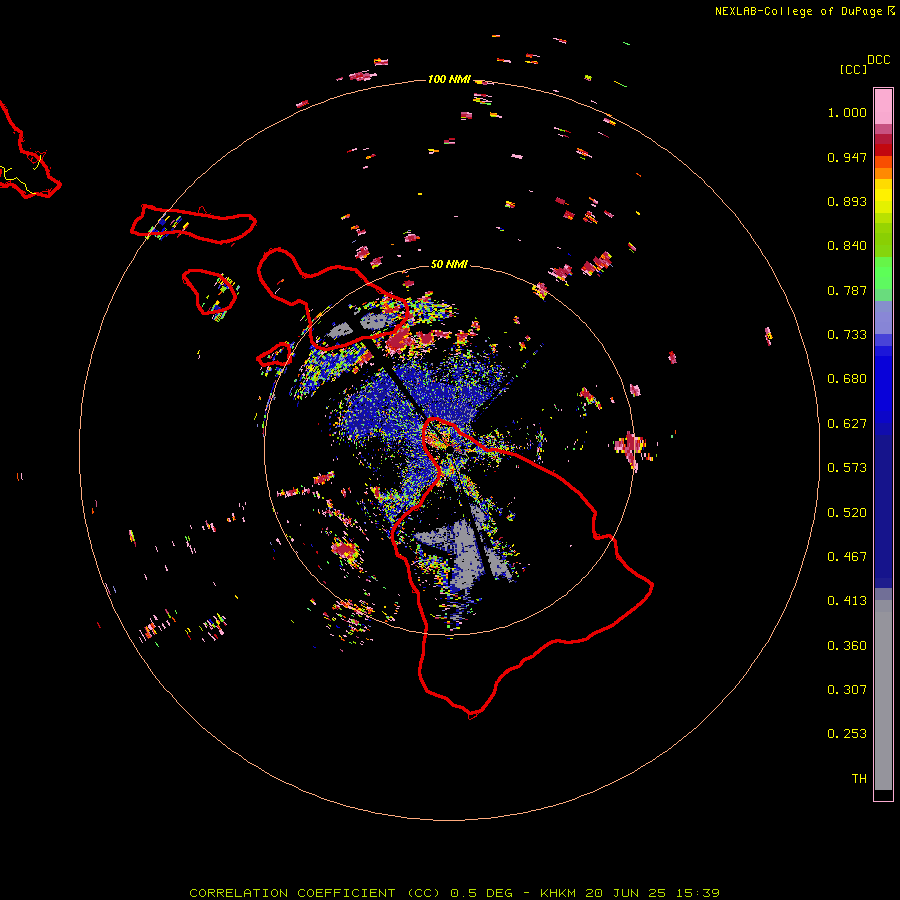
Task: Click the Correlation Coefficient KHKM caption
Action: pyautogui.click(x=454, y=893)
